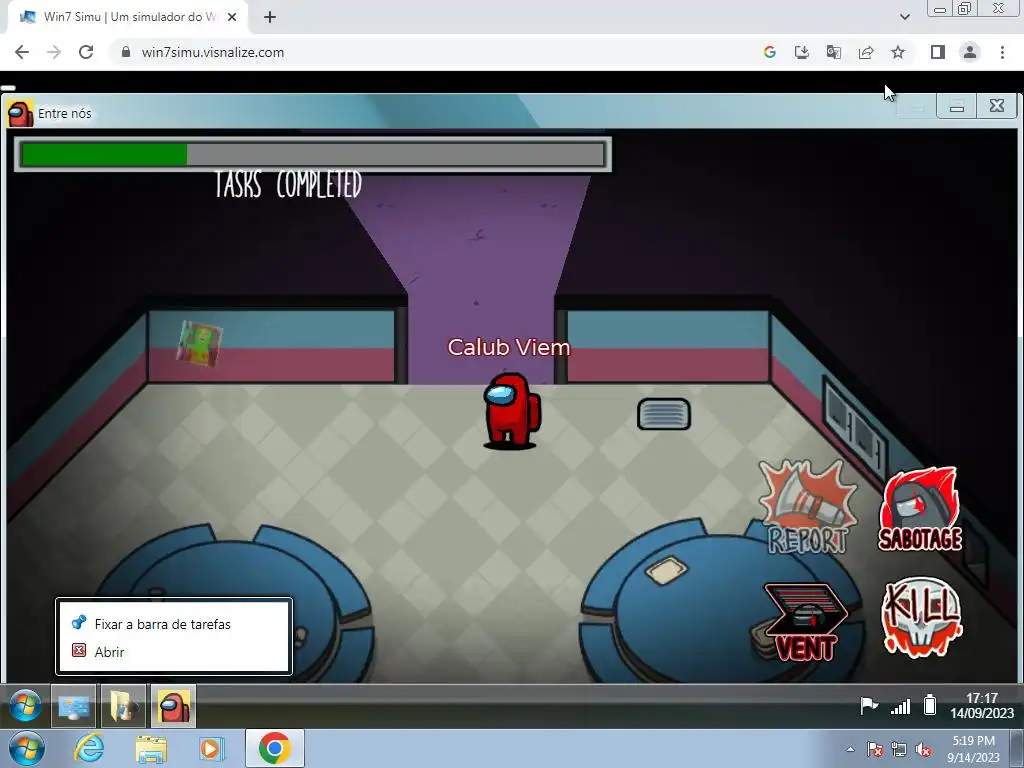Image resolution: width=1024 pixels, height=768 pixels.
Task: Expand the tab search chevron
Action: tap(904, 17)
